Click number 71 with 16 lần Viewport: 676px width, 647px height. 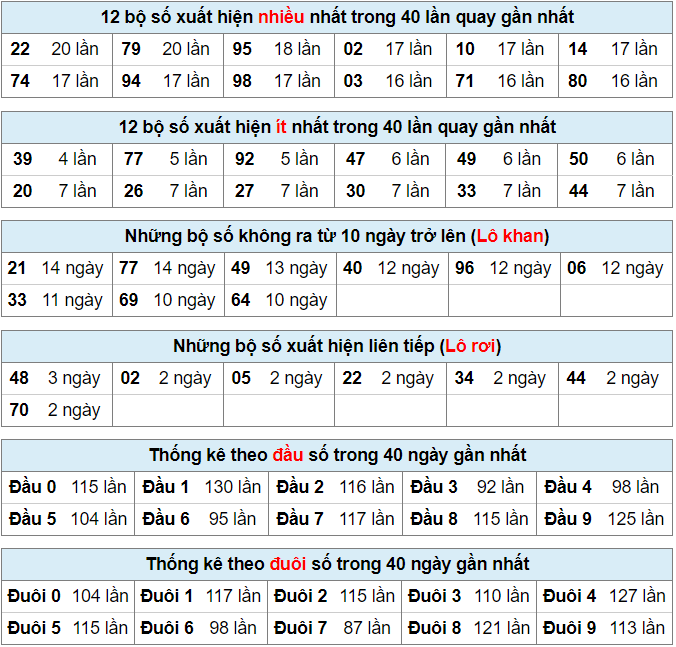502,81
